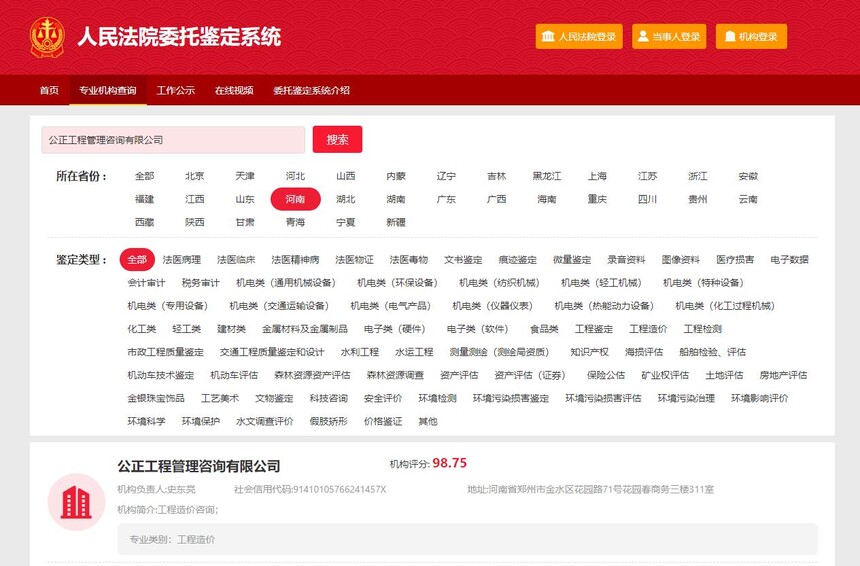Pick 知识产权 appraisal type filter

[x=589, y=352]
